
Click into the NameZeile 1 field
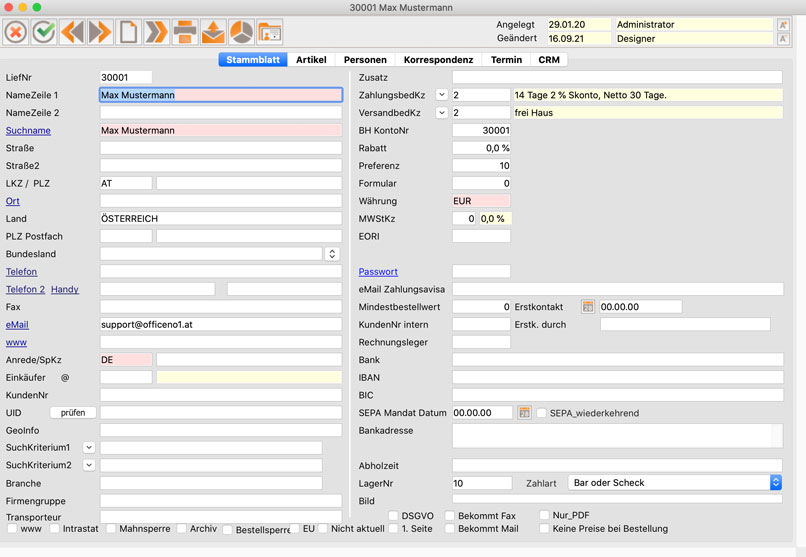(x=221, y=95)
